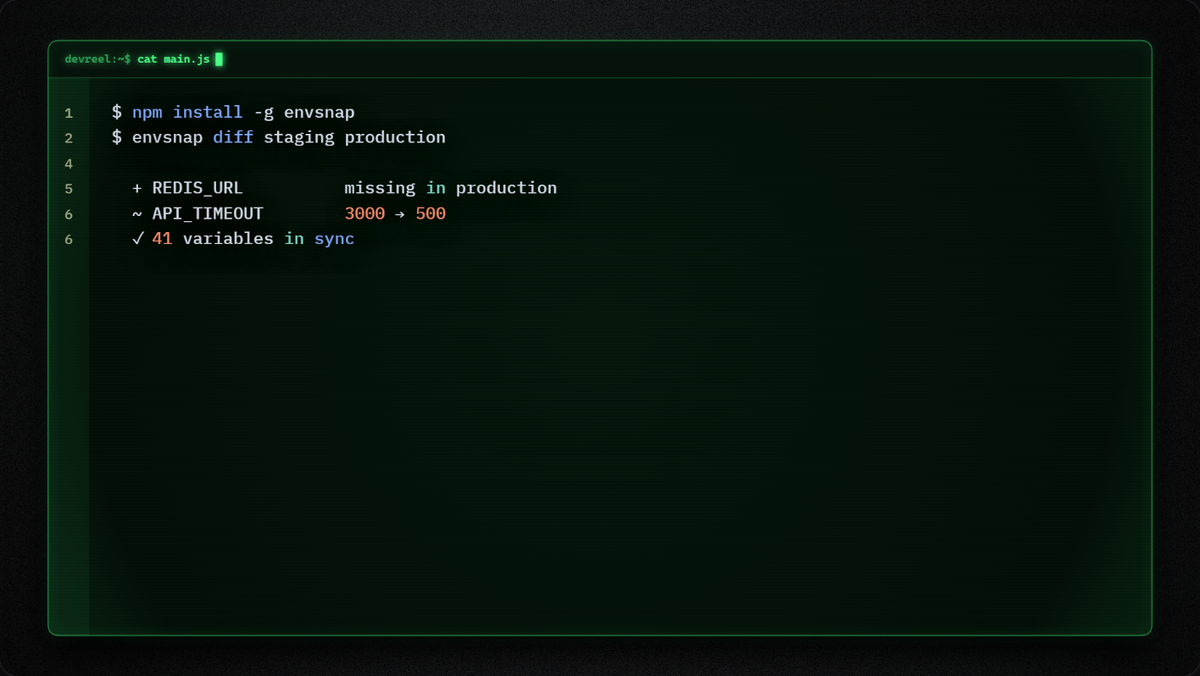1200x676 pixels.
Task: Click the dollar sign before envsnap diff
Action: coord(117,137)
